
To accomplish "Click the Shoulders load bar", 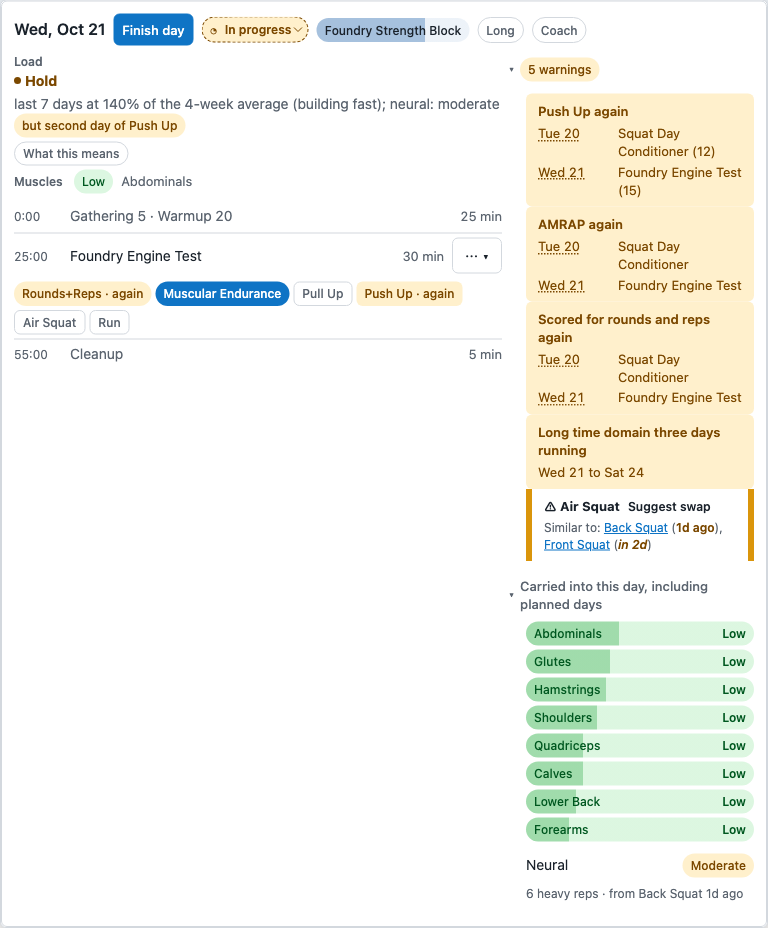I will point(640,717).
